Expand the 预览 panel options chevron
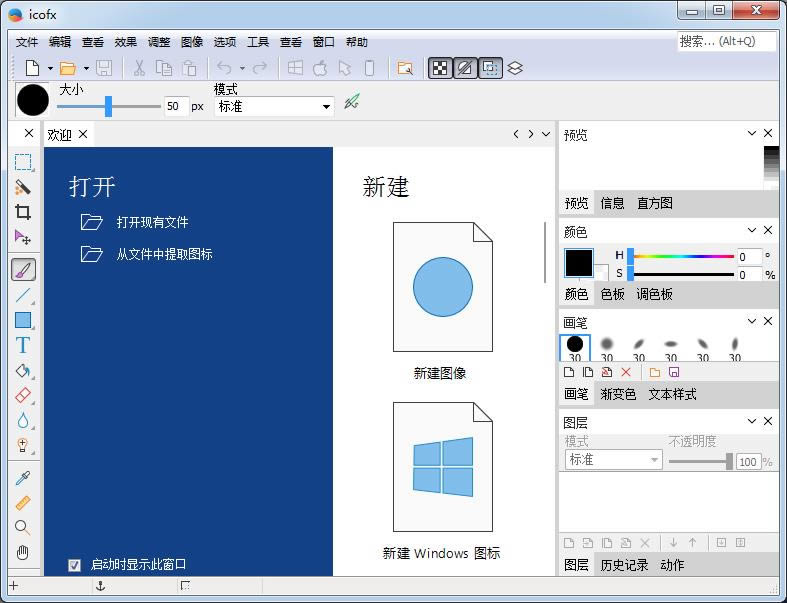Viewport: 787px width, 603px height. click(752, 133)
